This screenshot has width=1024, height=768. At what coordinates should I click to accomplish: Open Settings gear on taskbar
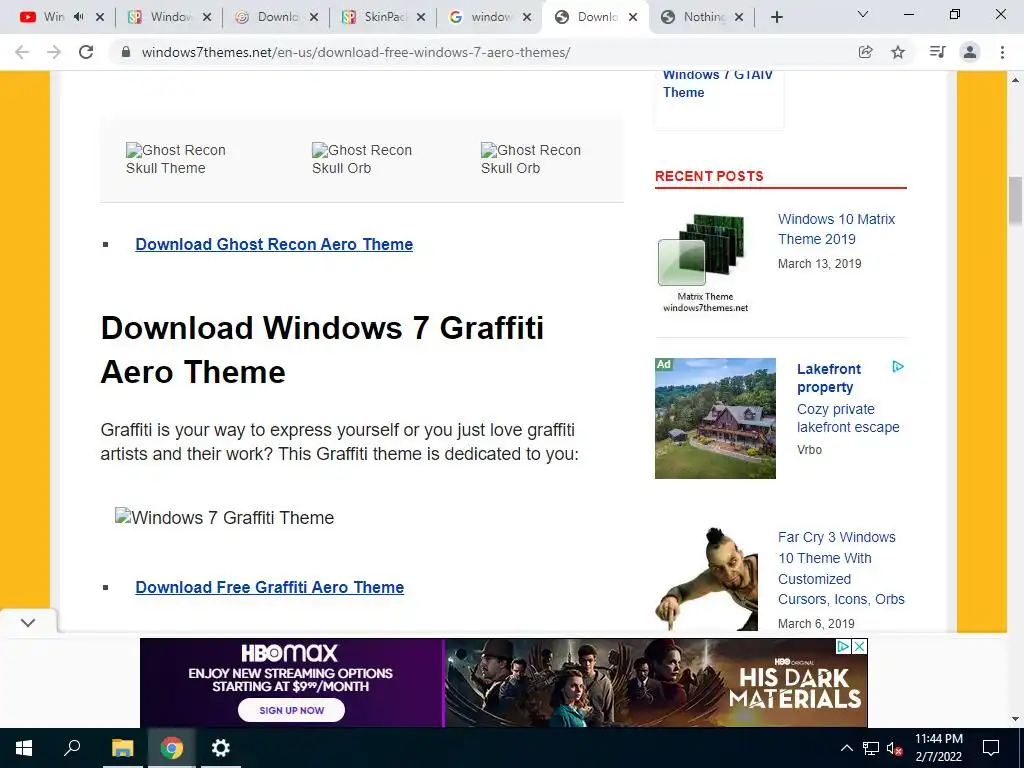pyautogui.click(x=221, y=748)
